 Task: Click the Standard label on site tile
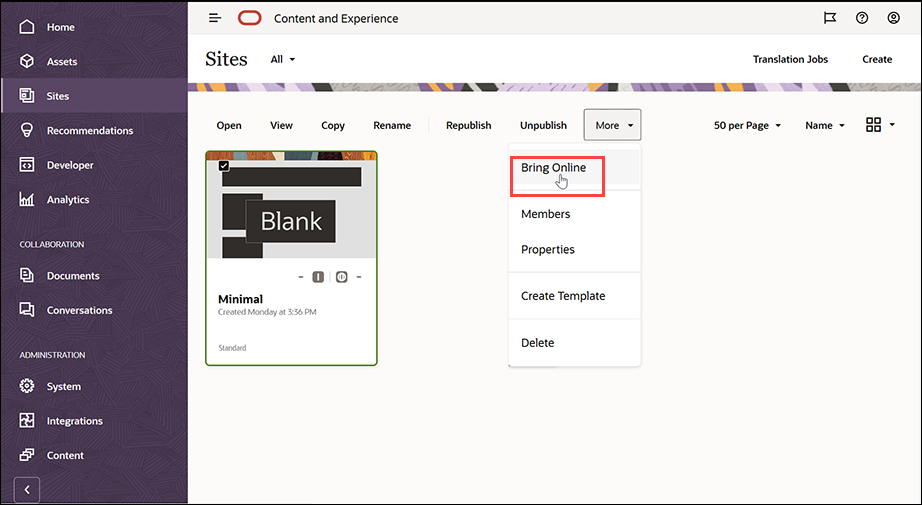coord(232,348)
